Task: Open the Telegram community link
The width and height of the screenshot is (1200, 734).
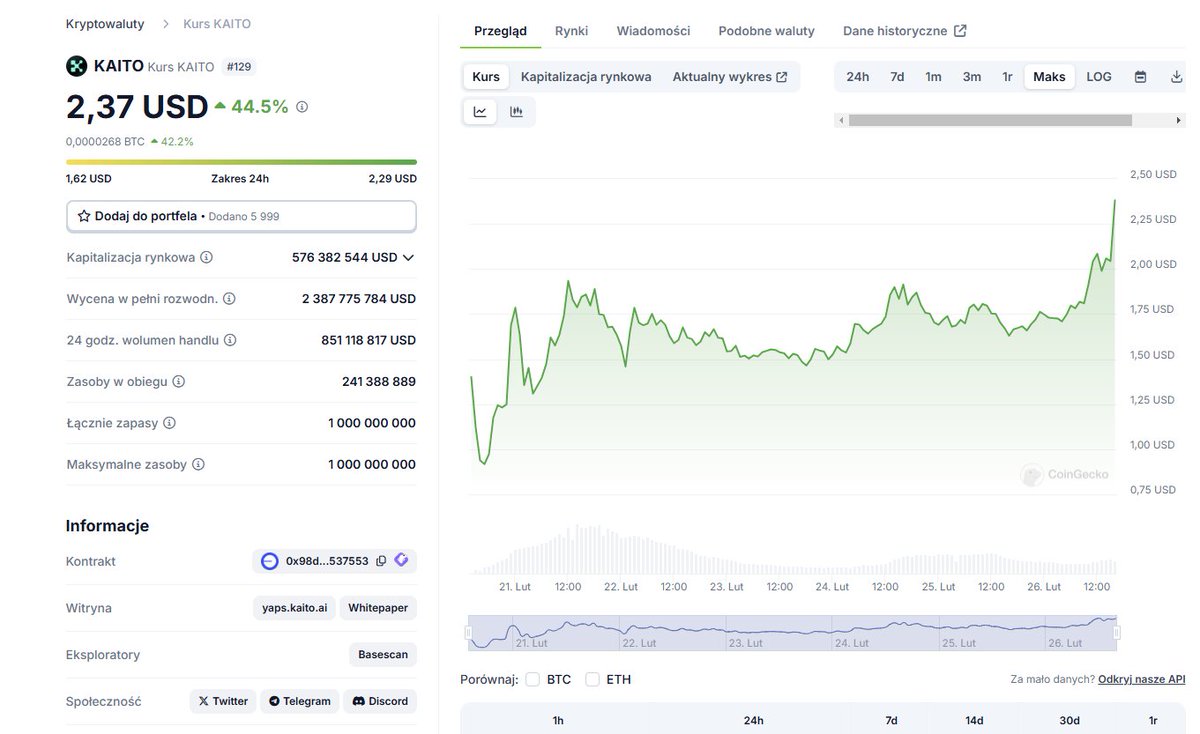Action: [x=300, y=701]
